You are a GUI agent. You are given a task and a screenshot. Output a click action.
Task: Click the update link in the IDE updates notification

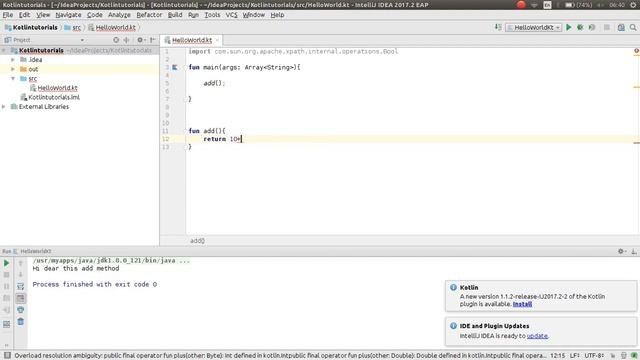pos(537,336)
